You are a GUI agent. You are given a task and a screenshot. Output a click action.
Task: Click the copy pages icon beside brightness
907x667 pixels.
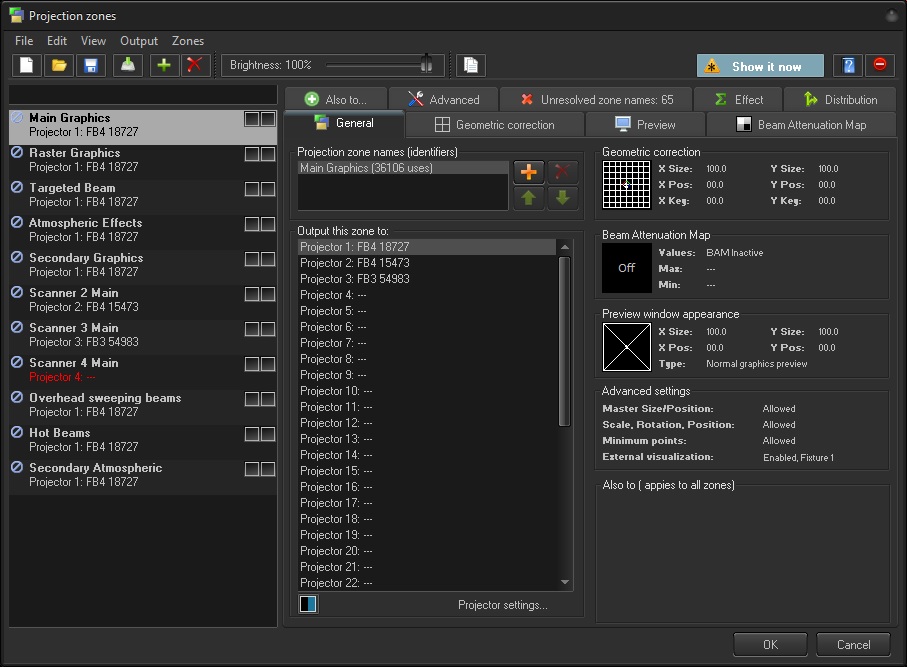click(x=470, y=66)
